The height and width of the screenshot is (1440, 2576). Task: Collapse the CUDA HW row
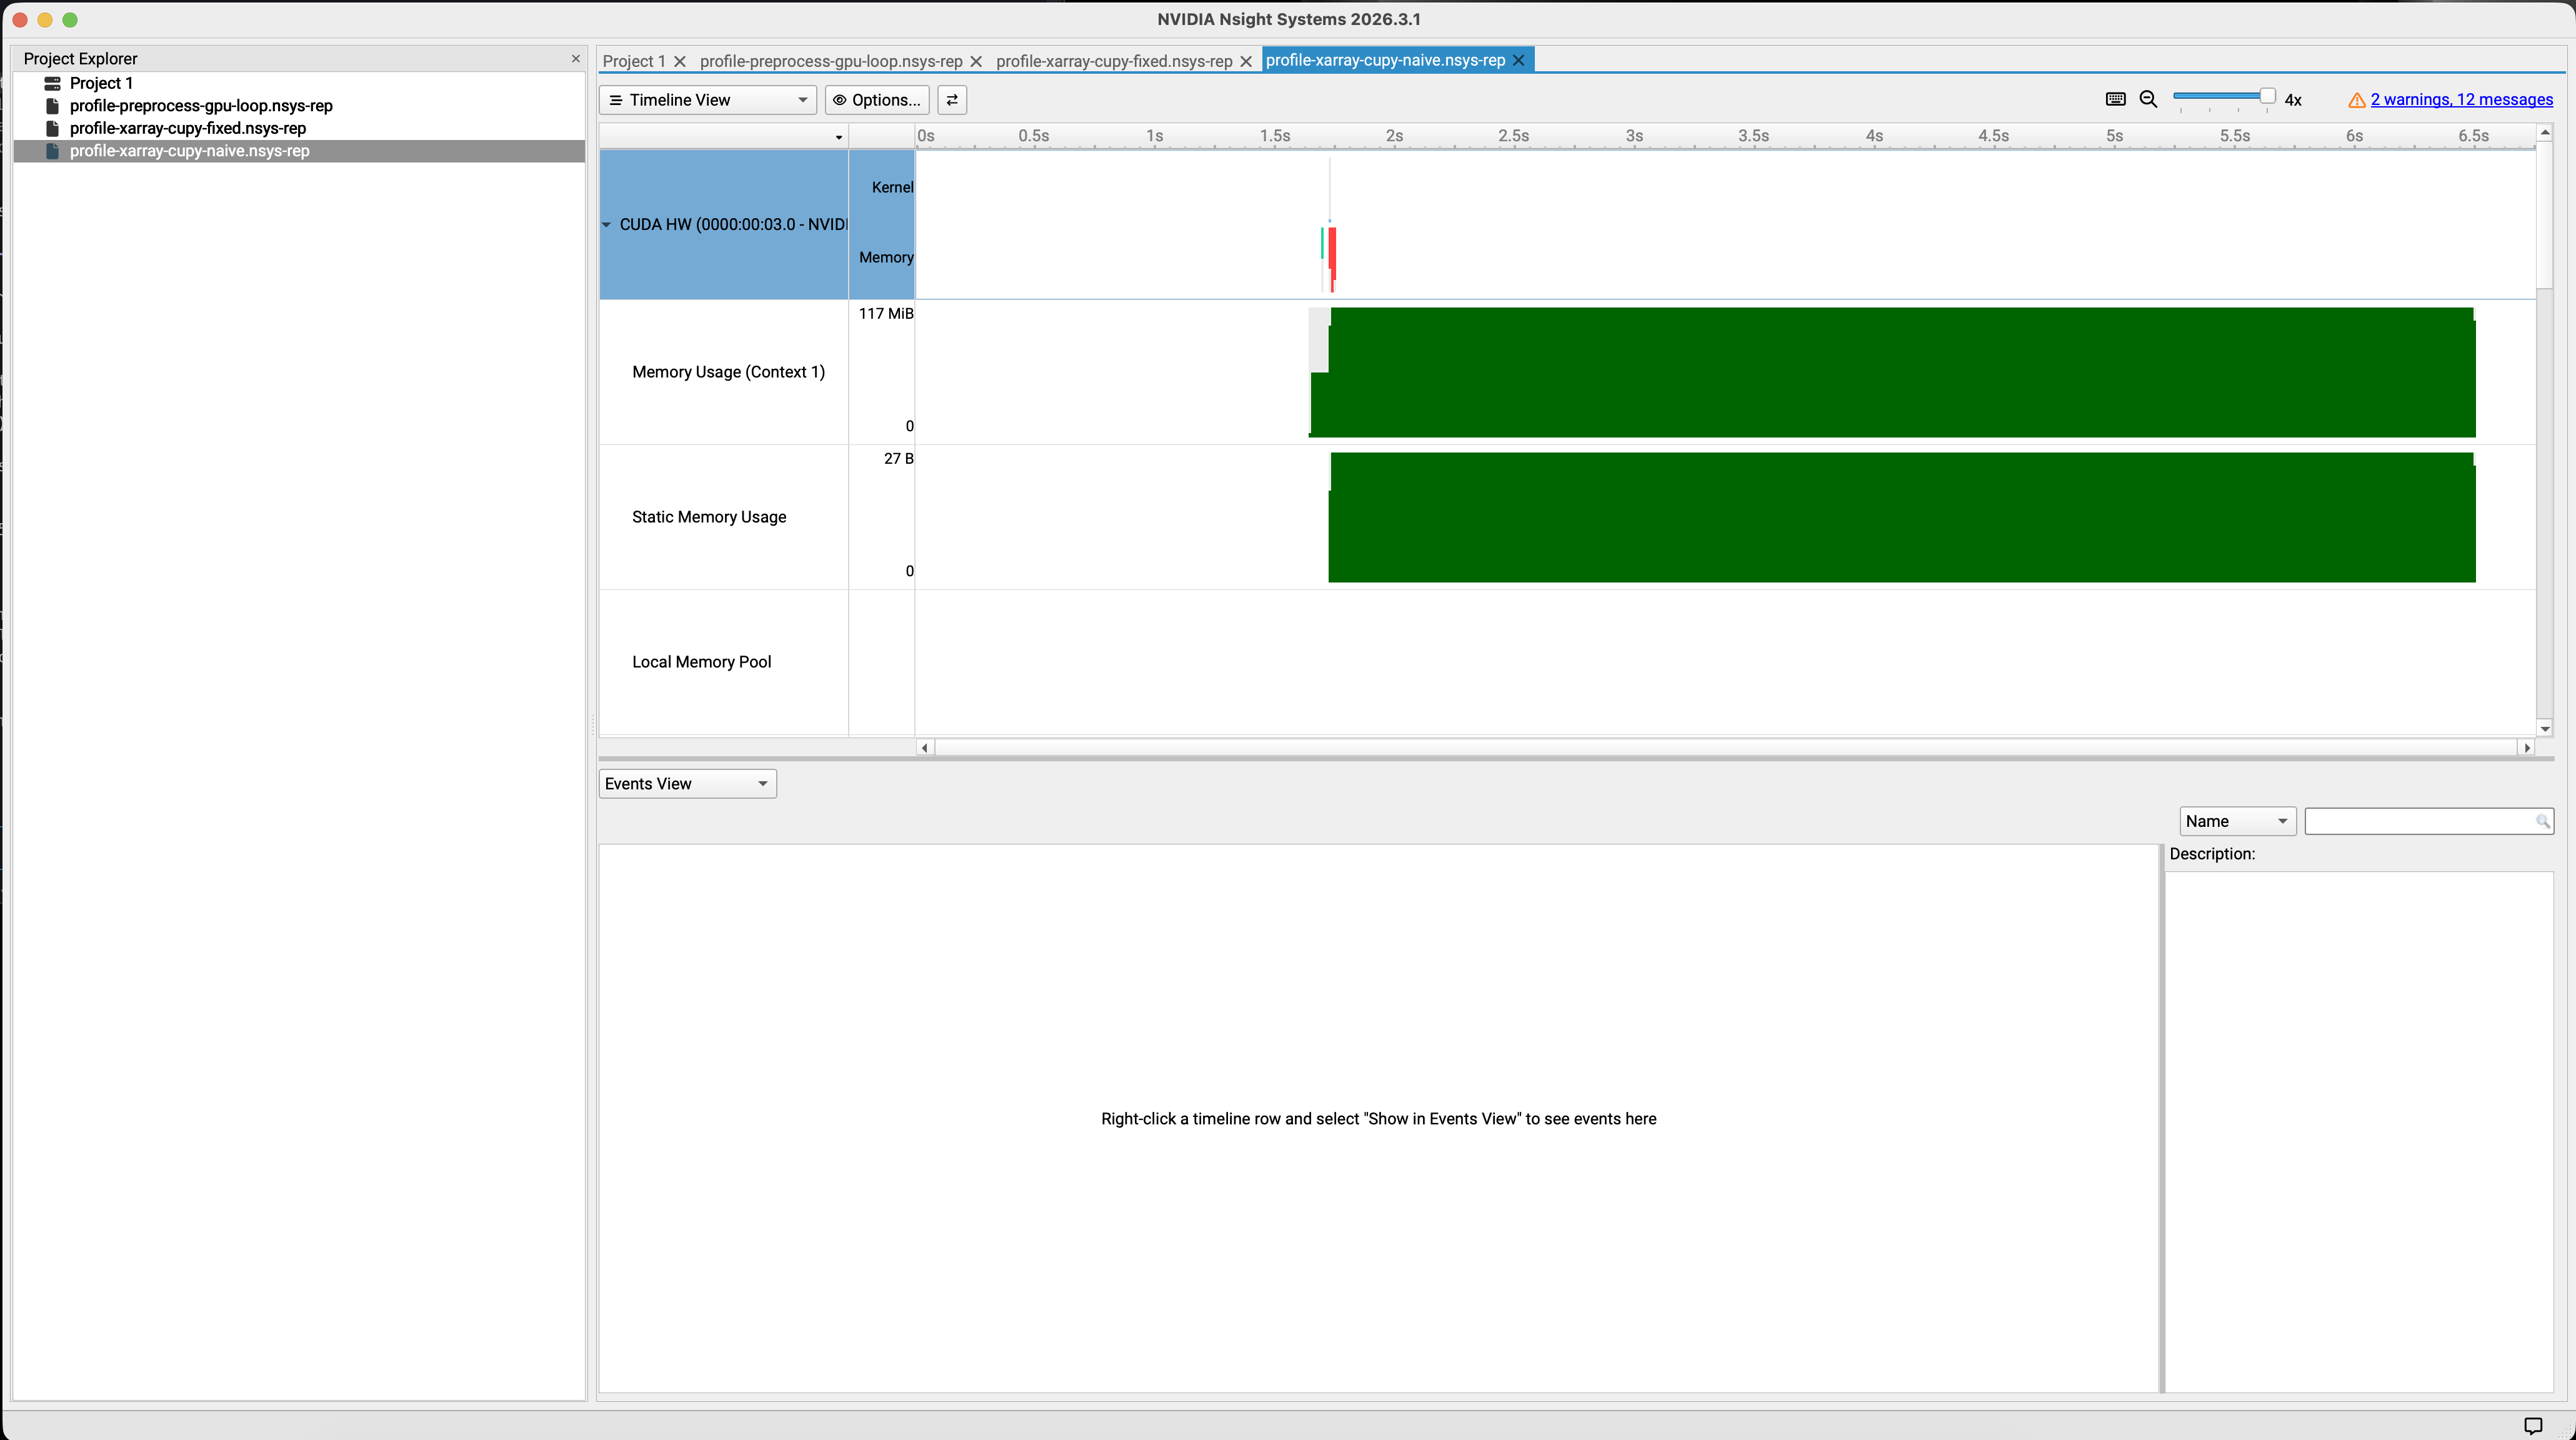pos(606,225)
